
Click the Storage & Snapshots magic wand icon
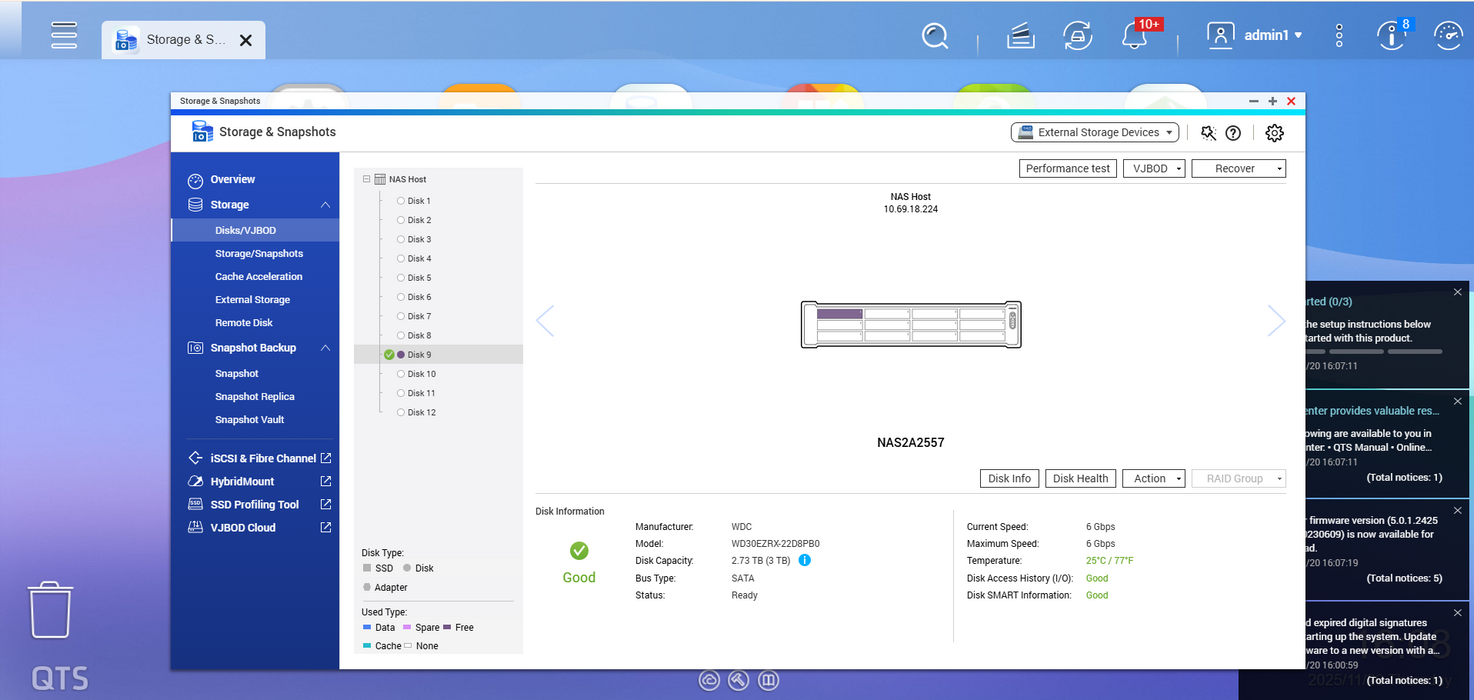pos(1208,132)
